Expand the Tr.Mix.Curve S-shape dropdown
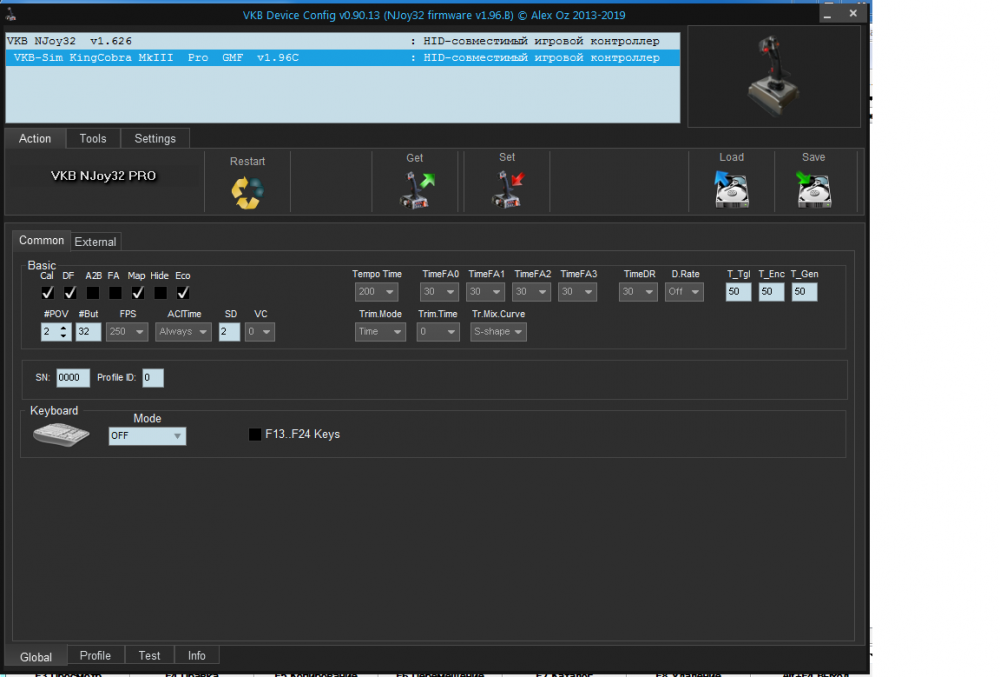Image resolution: width=1000 pixels, height=677 pixels. point(498,332)
